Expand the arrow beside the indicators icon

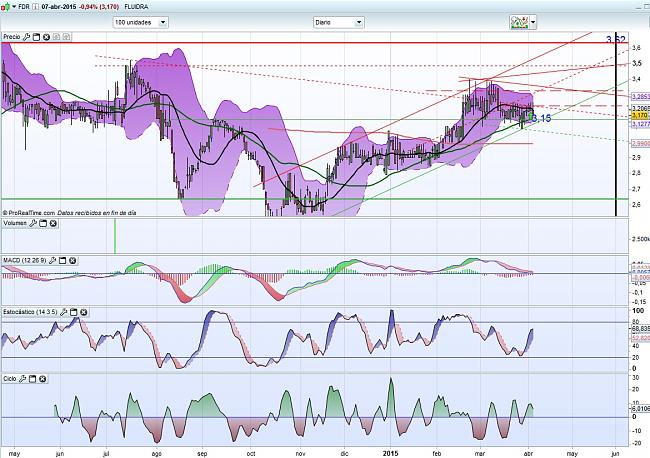click(x=533, y=22)
